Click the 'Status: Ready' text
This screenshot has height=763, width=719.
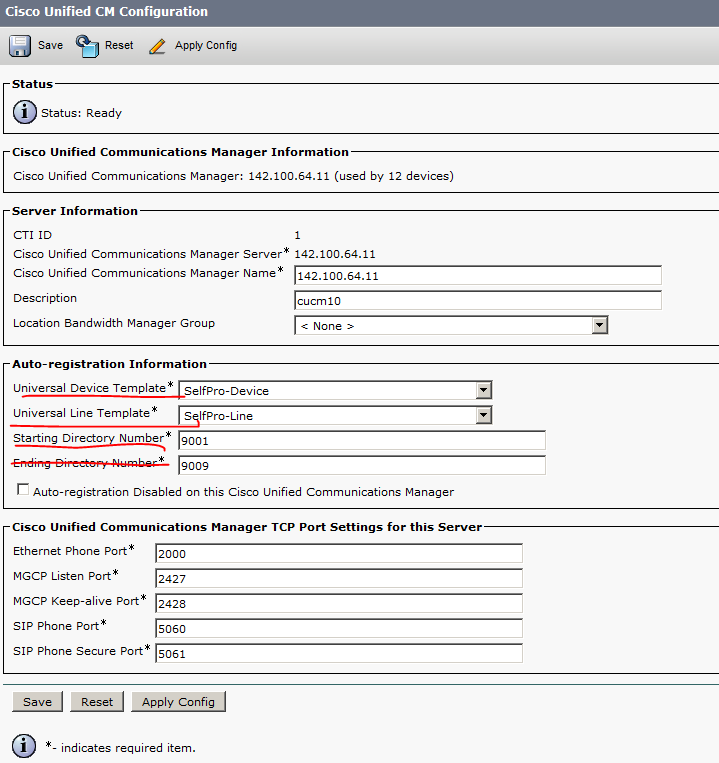pos(81,113)
